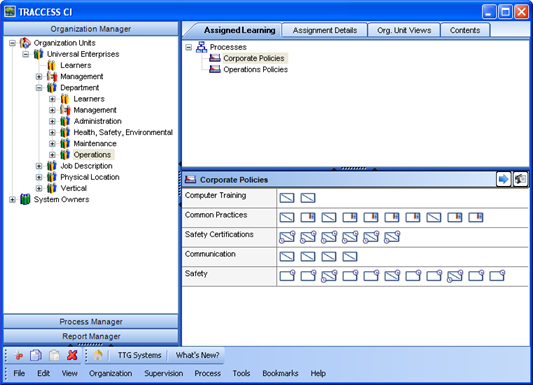The height and width of the screenshot is (385, 533).
Task: Open the Supervision menu
Action: point(164,373)
